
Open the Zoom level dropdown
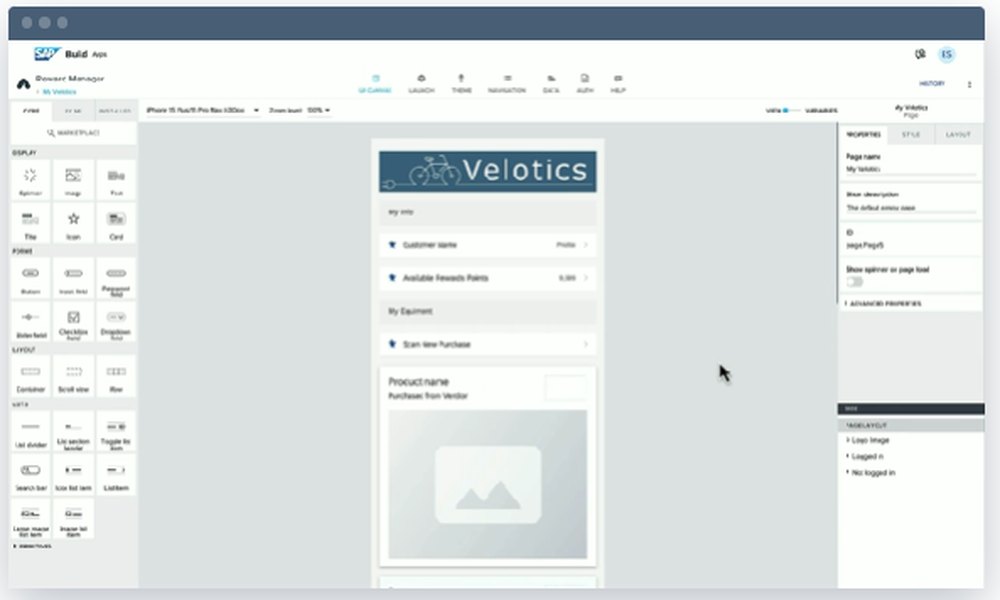[x=318, y=110]
